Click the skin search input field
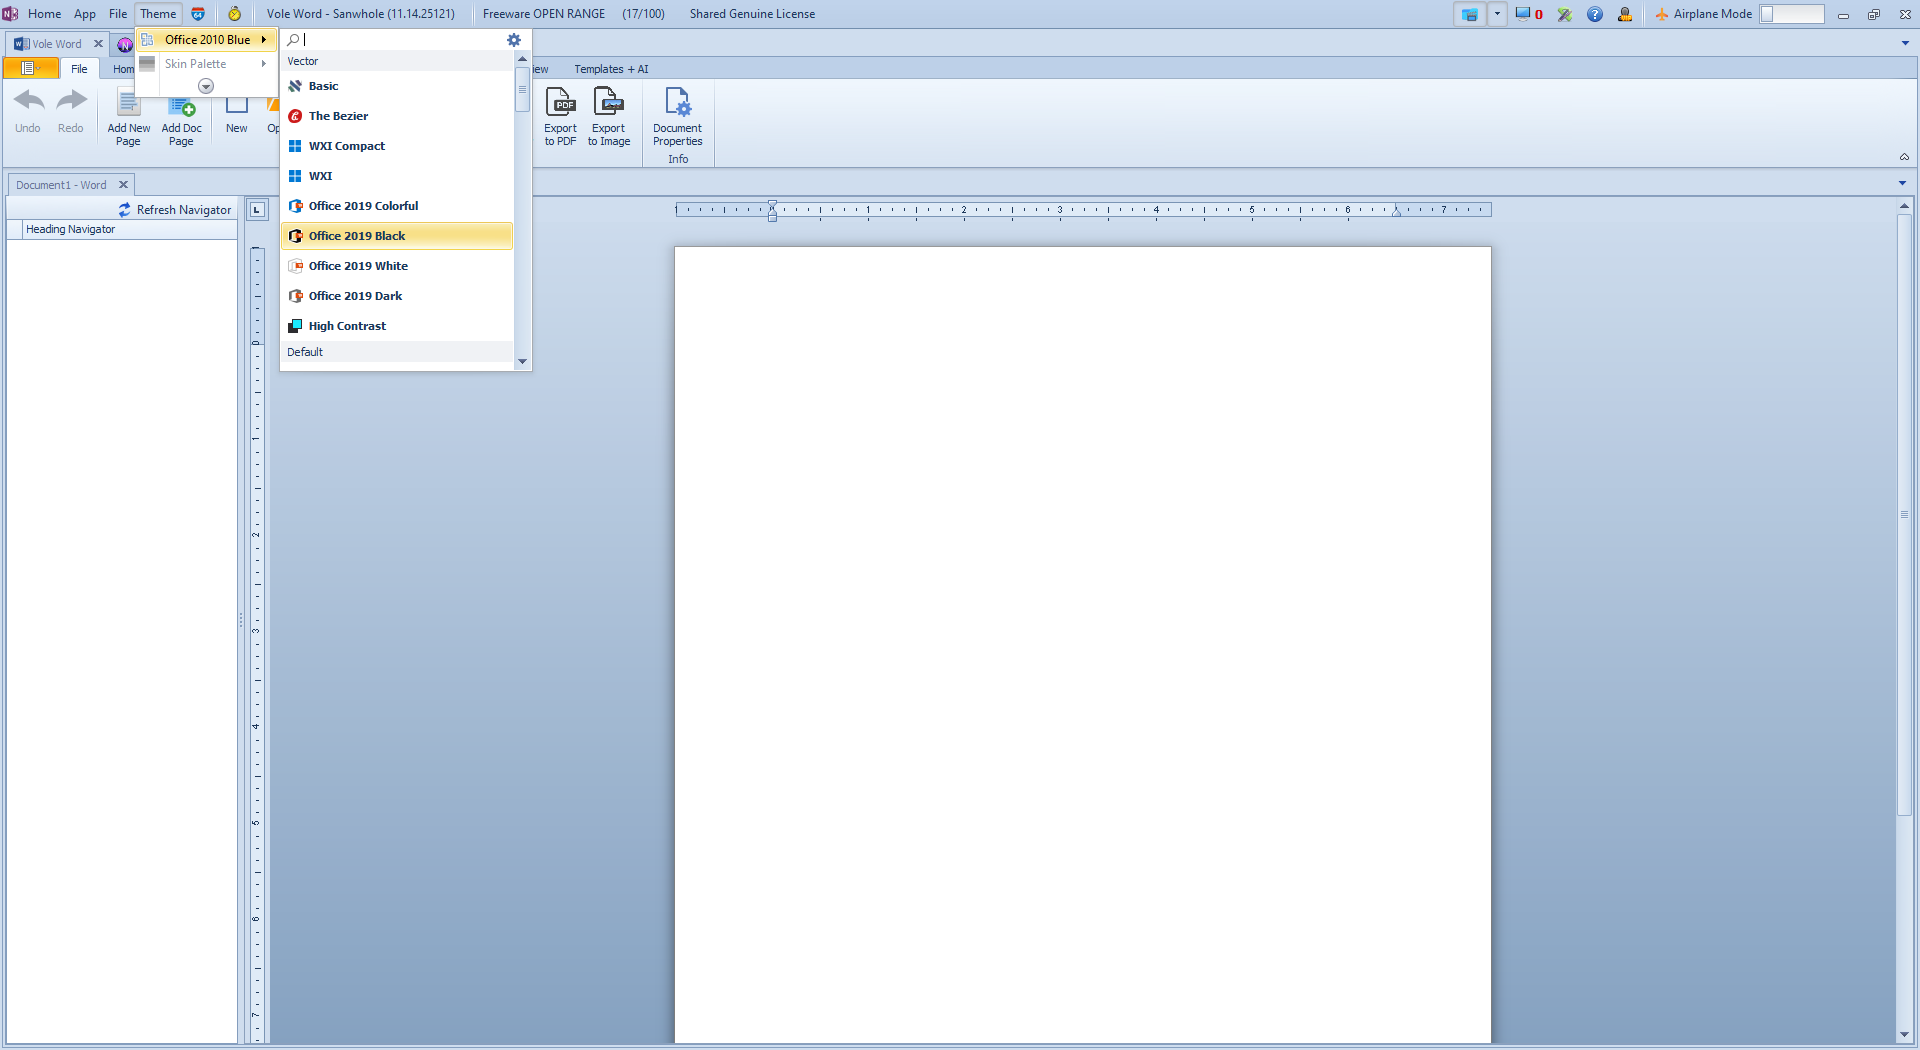 [x=400, y=40]
